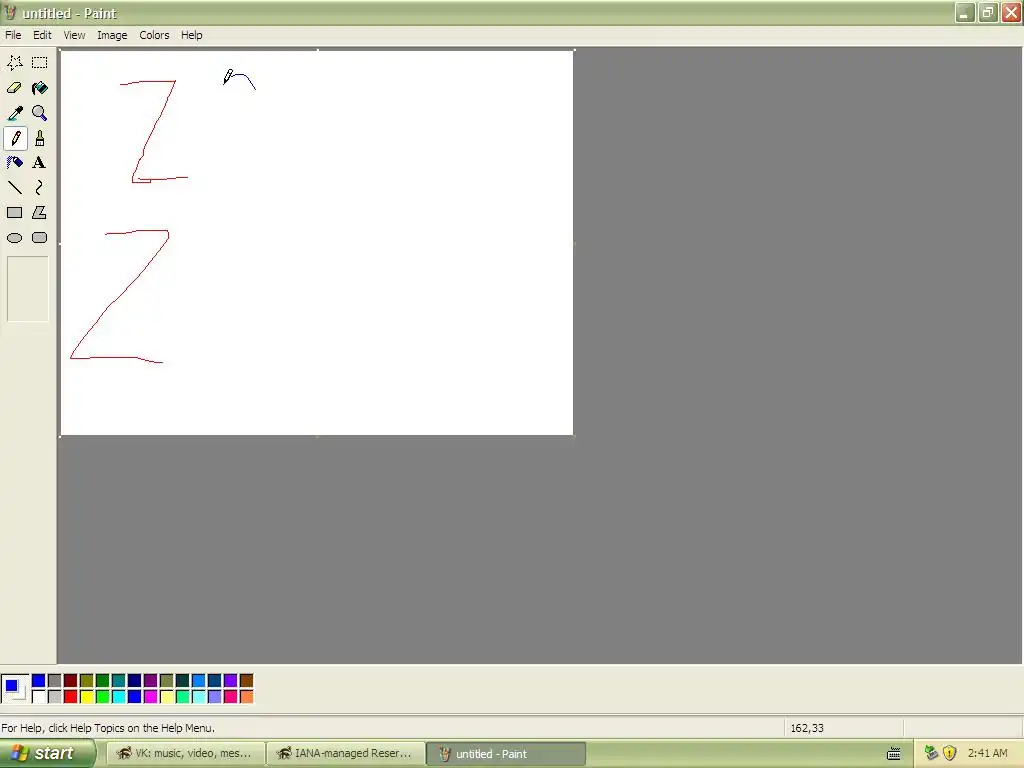Click the Pencil tool in toolbox
This screenshot has width=1024, height=768.
14,138
